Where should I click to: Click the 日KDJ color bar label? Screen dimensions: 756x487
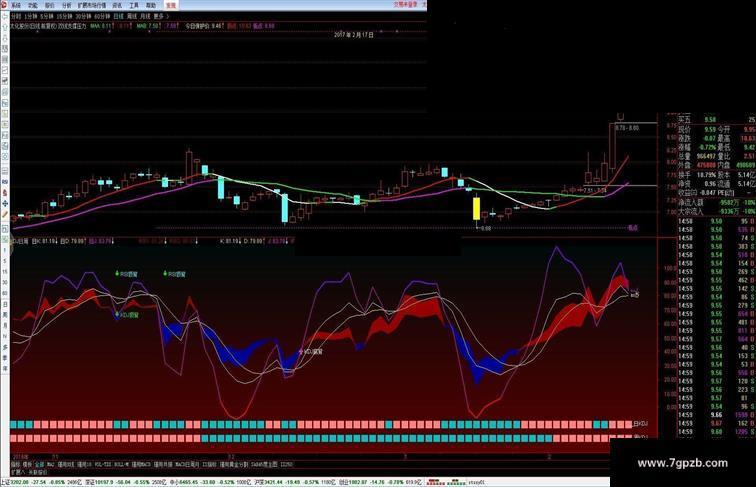(641, 424)
